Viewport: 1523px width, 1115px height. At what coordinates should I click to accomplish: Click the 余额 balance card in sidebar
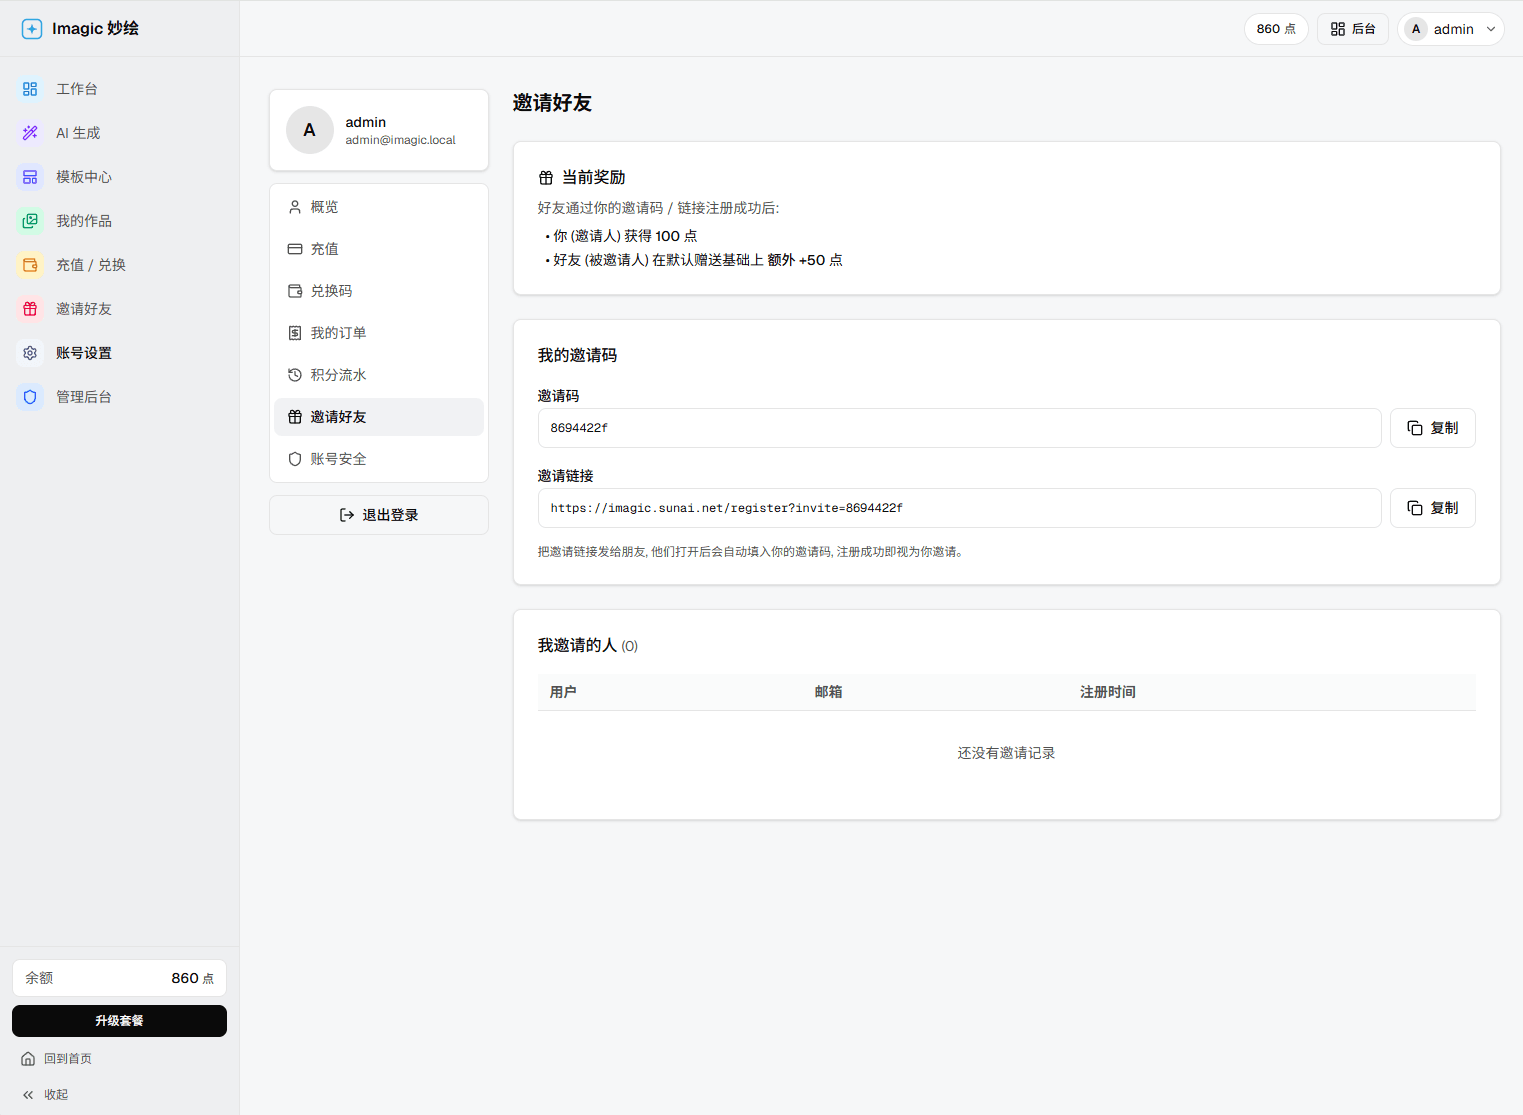click(x=119, y=978)
